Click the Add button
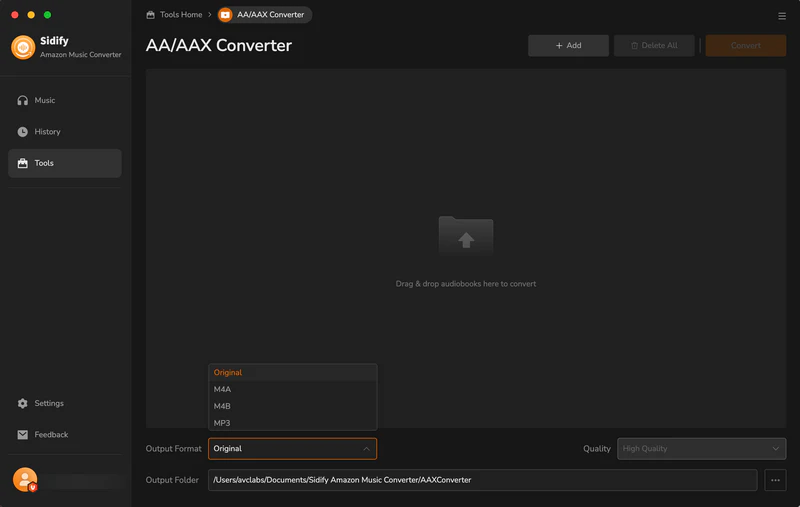This screenshot has height=507, width=800. [x=568, y=45]
